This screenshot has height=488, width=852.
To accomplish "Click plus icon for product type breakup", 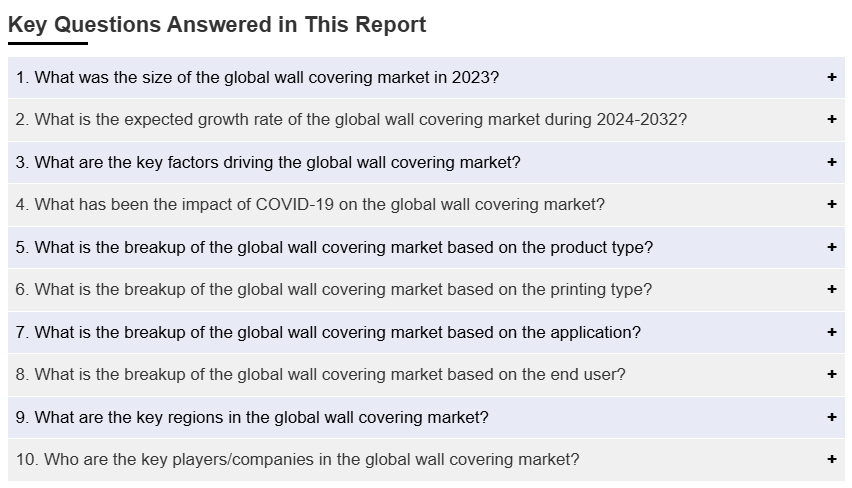I will (x=831, y=247).
